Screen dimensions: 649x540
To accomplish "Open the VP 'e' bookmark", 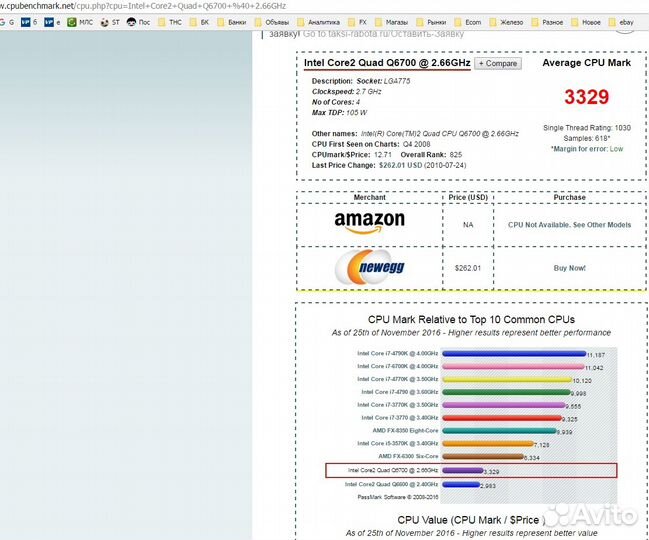I will tap(52, 22).
